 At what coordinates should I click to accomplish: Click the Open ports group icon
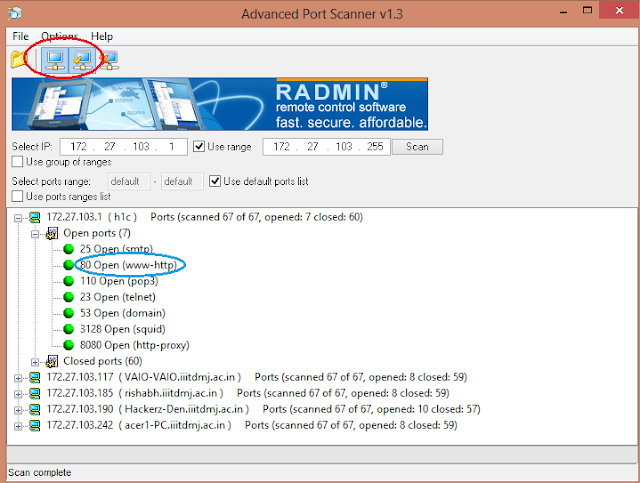(x=52, y=234)
